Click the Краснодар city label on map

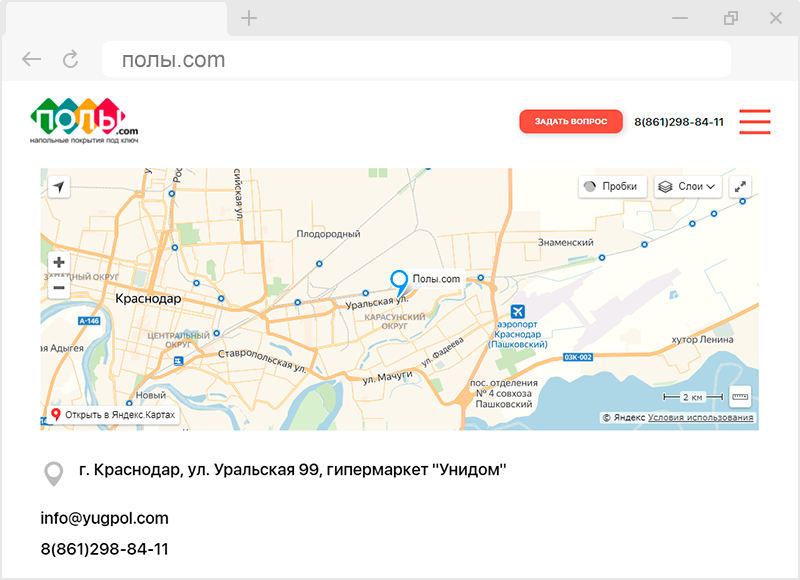148,298
